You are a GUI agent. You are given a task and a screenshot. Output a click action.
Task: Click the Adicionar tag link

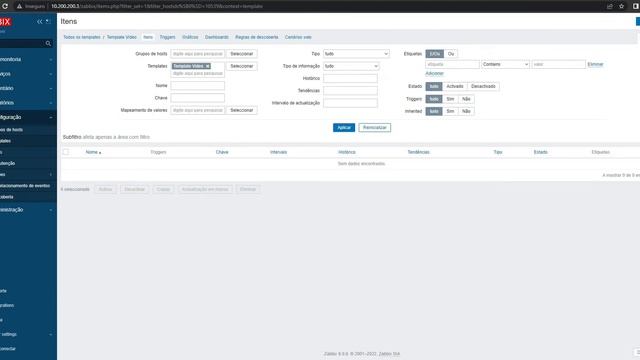click(434, 74)
